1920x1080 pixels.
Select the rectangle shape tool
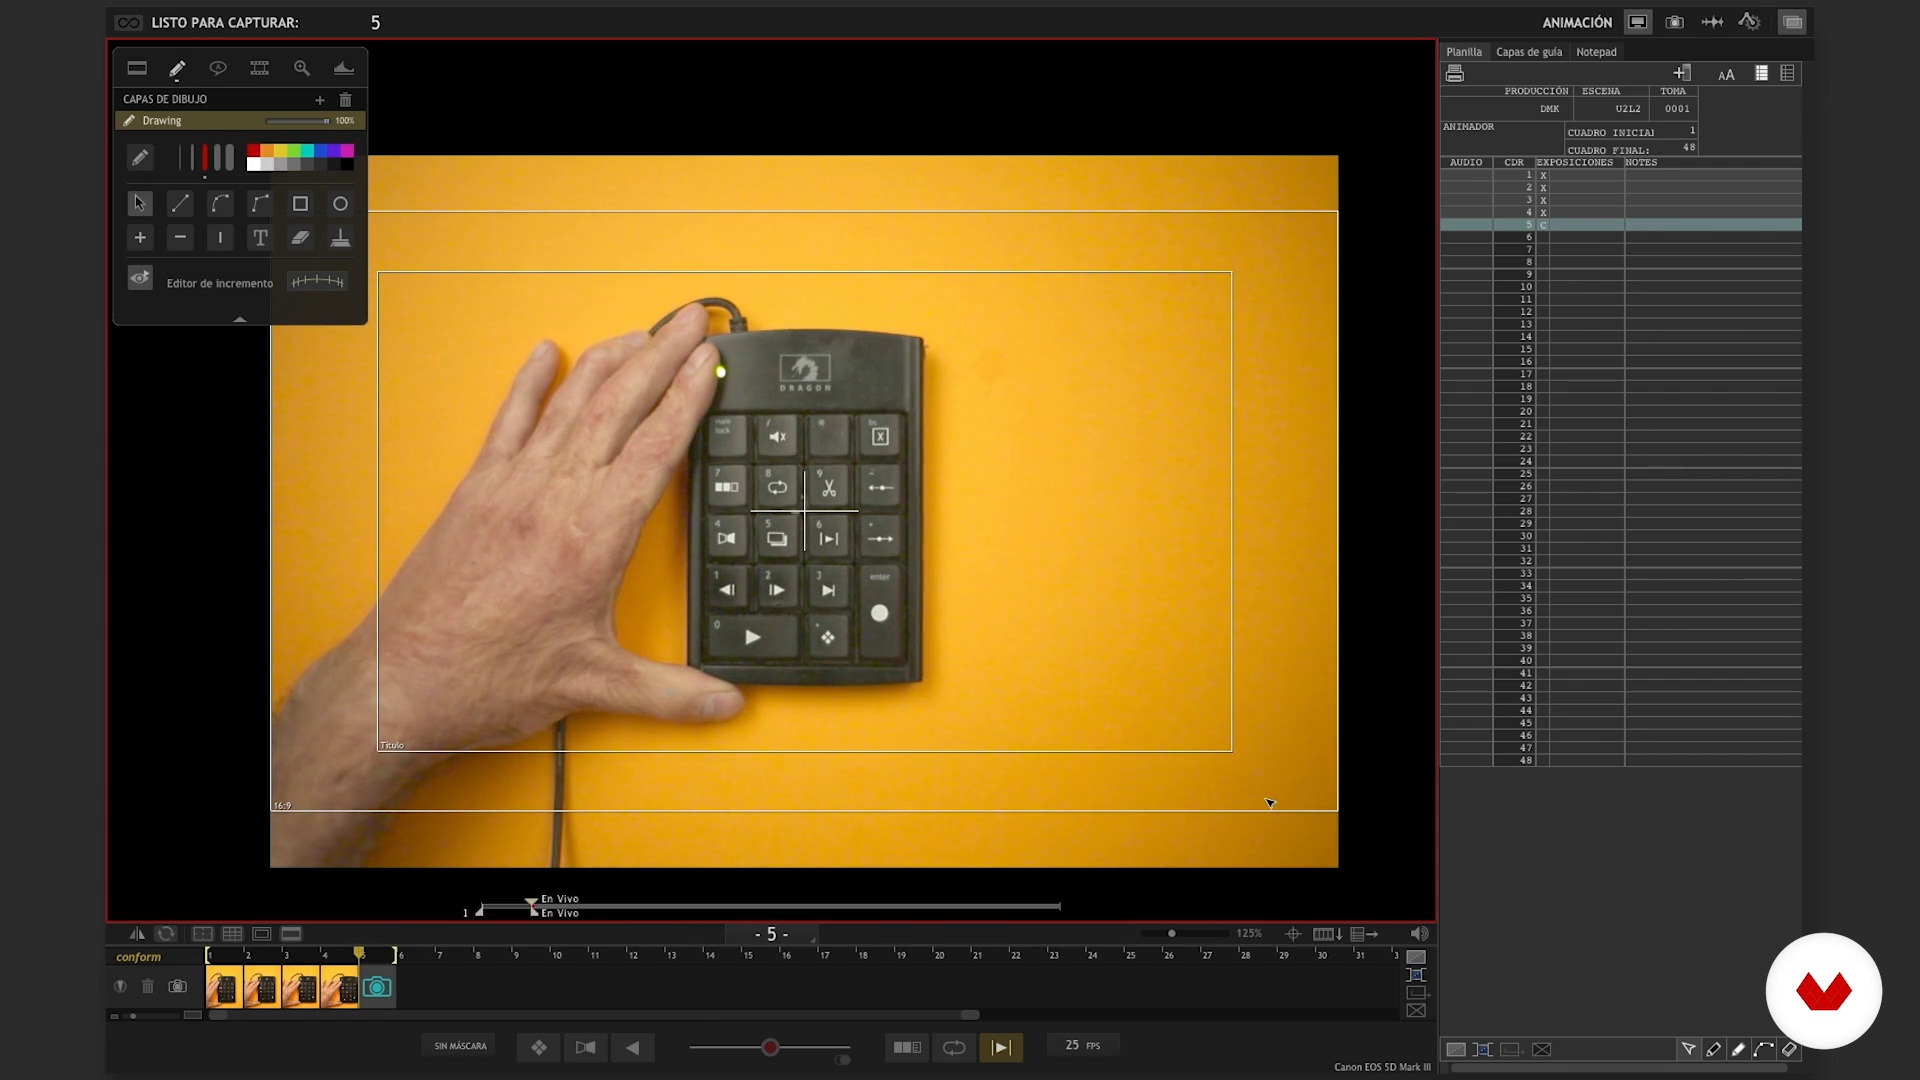tap(300, 204)
